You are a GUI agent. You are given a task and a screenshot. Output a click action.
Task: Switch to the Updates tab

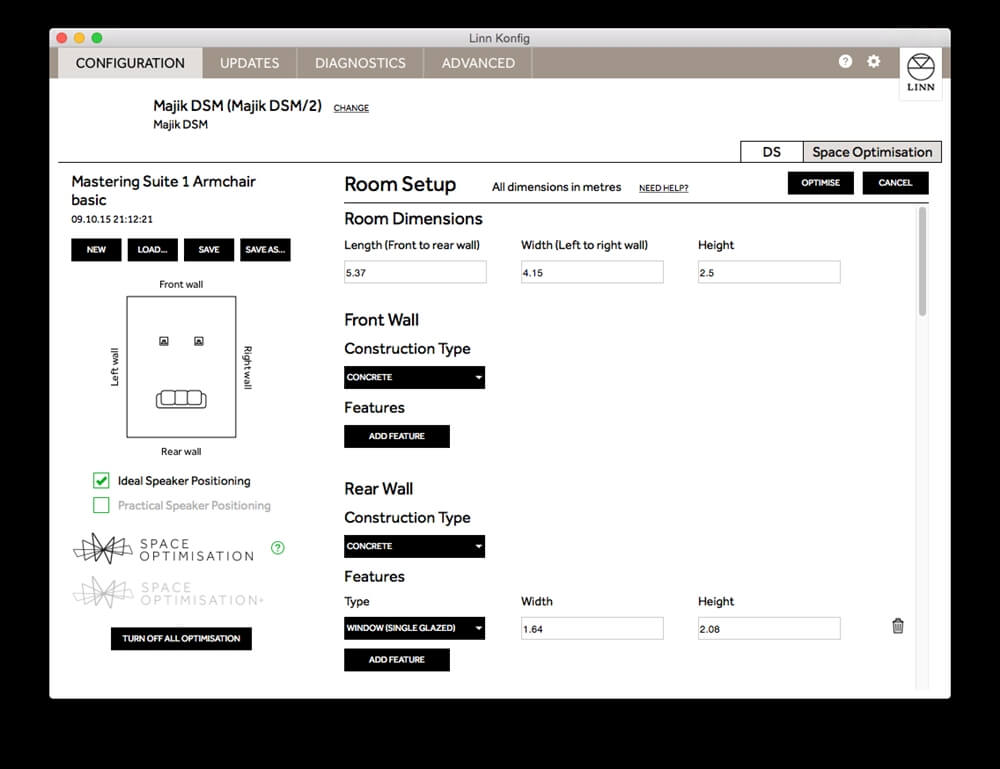[x=249, y=63]
